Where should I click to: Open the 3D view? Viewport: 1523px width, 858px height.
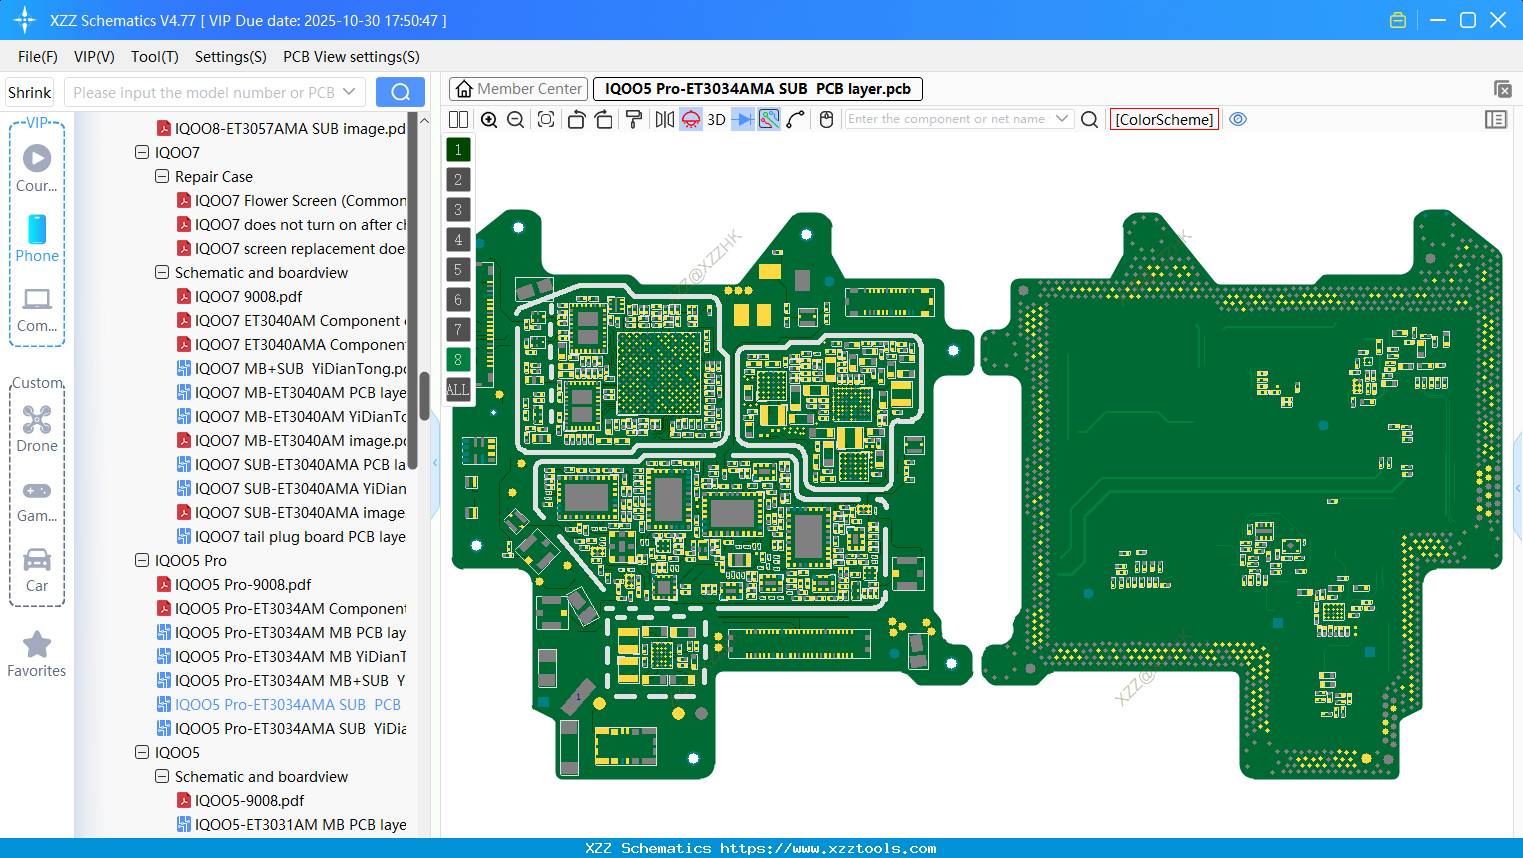click(x=715, y=119)
